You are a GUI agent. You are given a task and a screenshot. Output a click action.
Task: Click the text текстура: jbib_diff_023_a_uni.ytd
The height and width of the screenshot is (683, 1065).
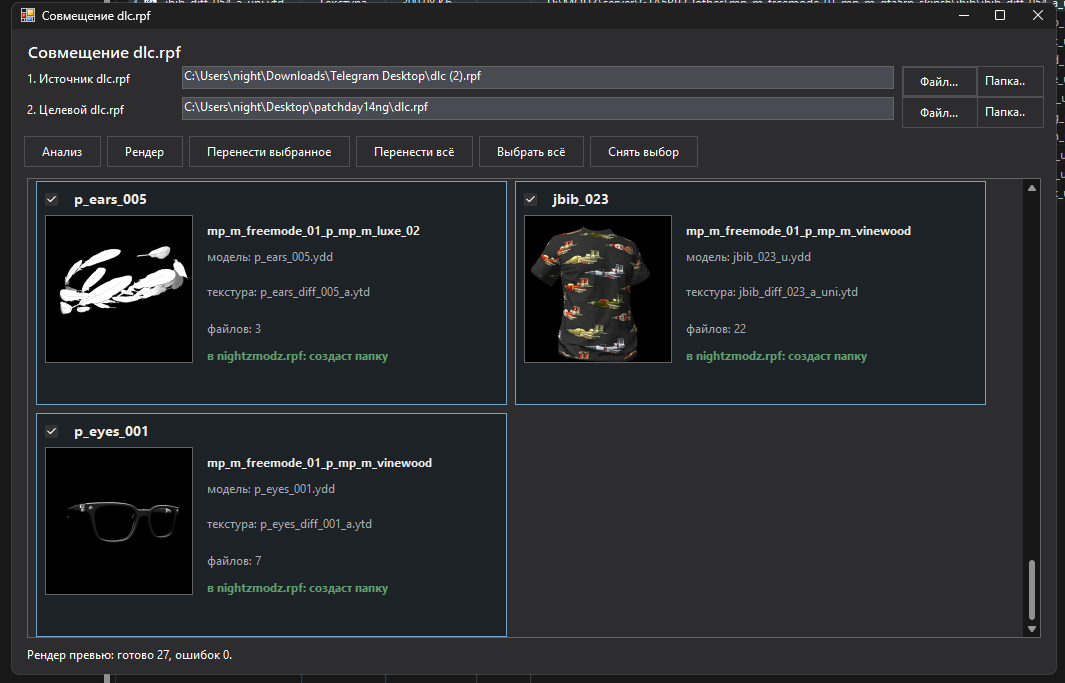coord(772,292)
